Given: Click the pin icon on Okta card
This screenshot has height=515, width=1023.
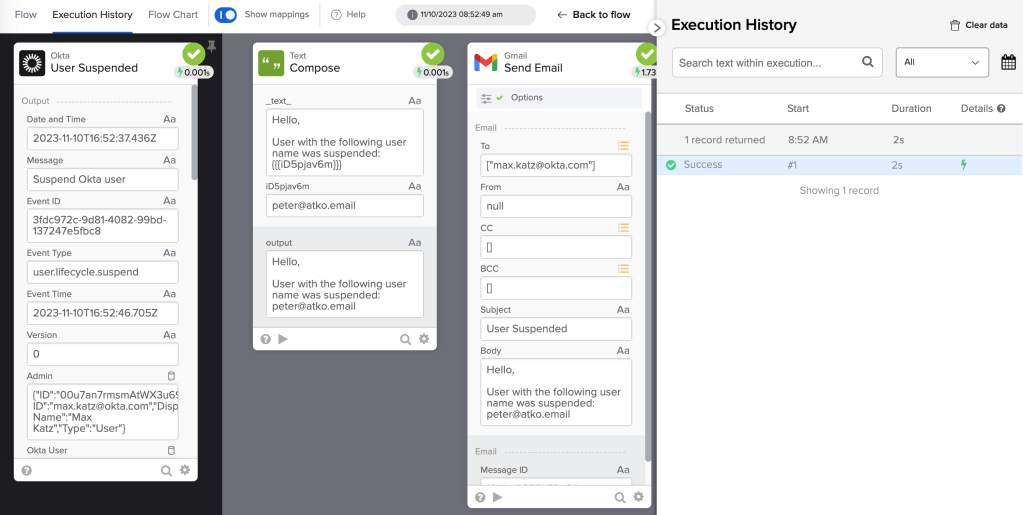Looking at the screenshot, I should 211,46.
